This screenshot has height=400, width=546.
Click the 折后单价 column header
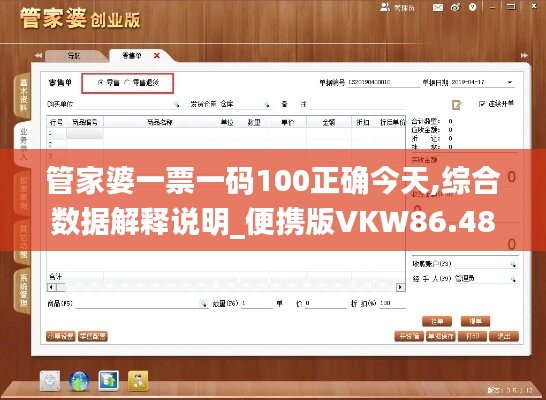coord(392,122)
